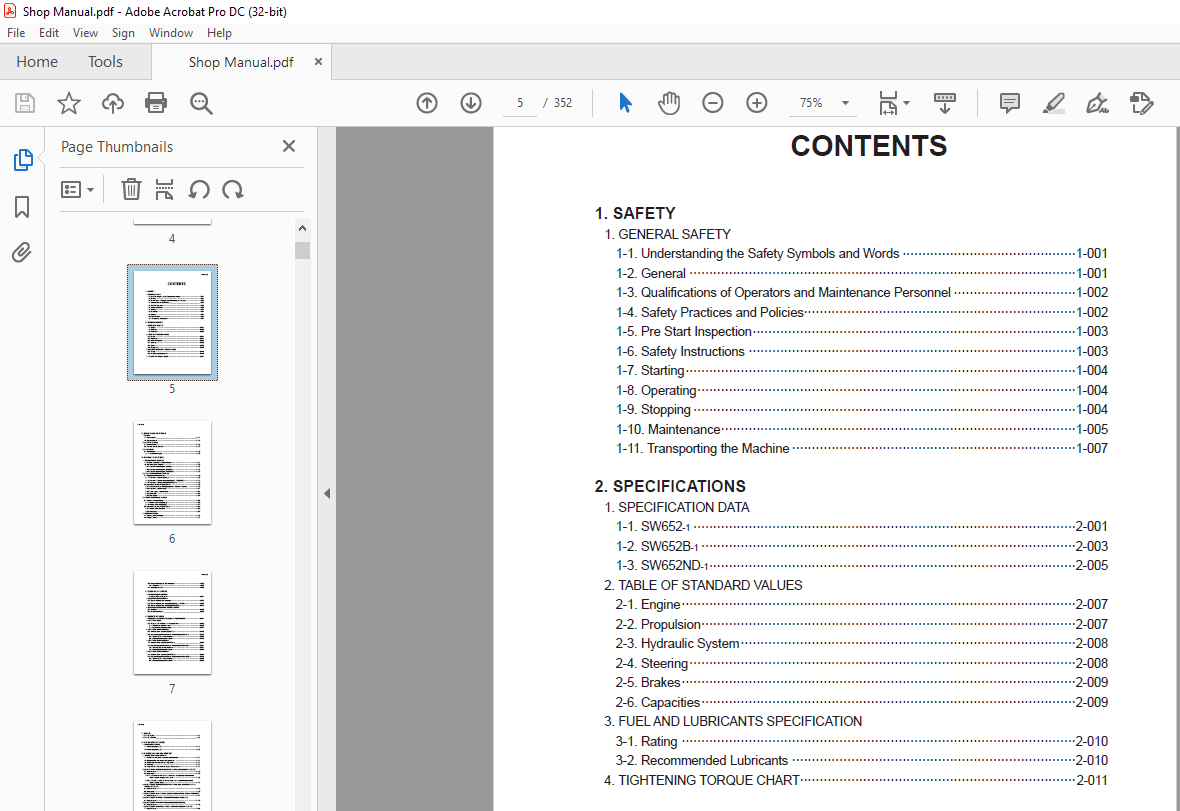Click '1-7. Starting' contents line
Screen dimensions: 1180x811
[862, 370]
